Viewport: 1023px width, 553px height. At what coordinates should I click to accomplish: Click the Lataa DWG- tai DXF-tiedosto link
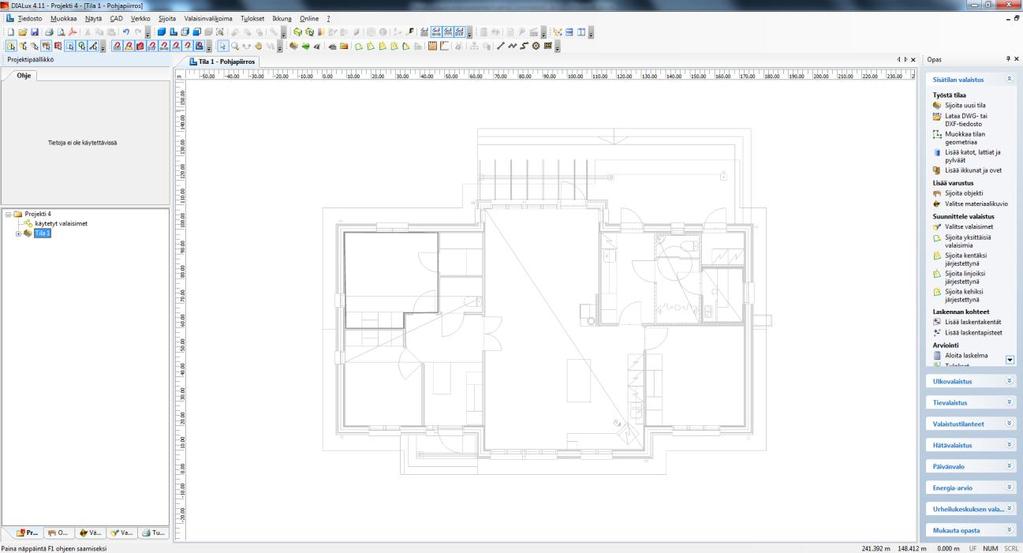tap(966, 119)
